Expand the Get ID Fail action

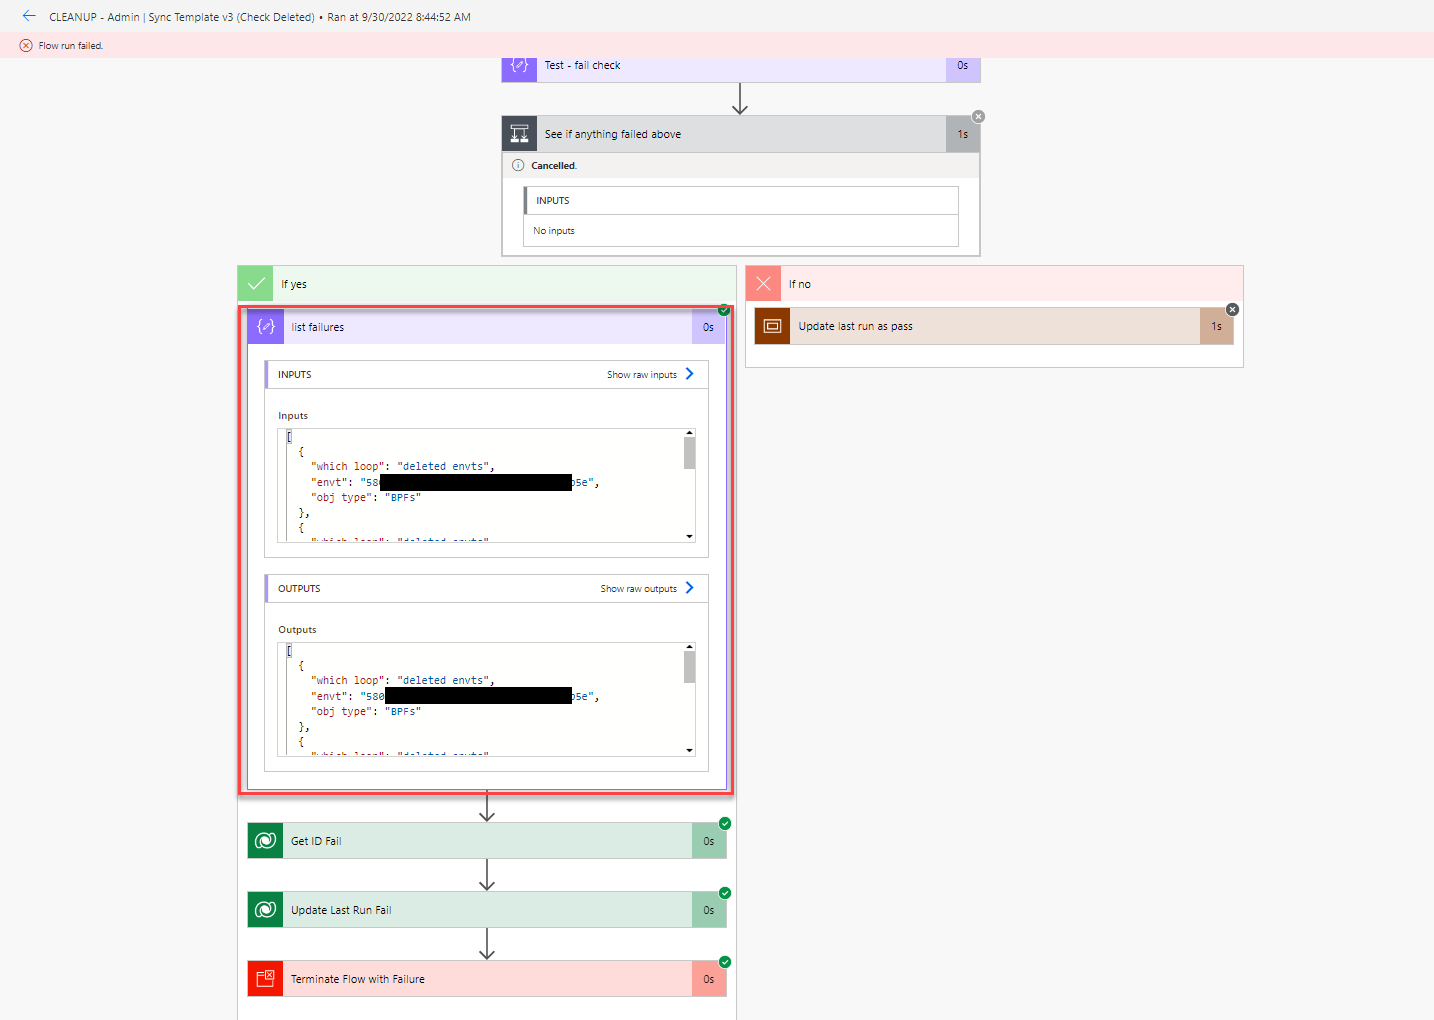point(487,841)
